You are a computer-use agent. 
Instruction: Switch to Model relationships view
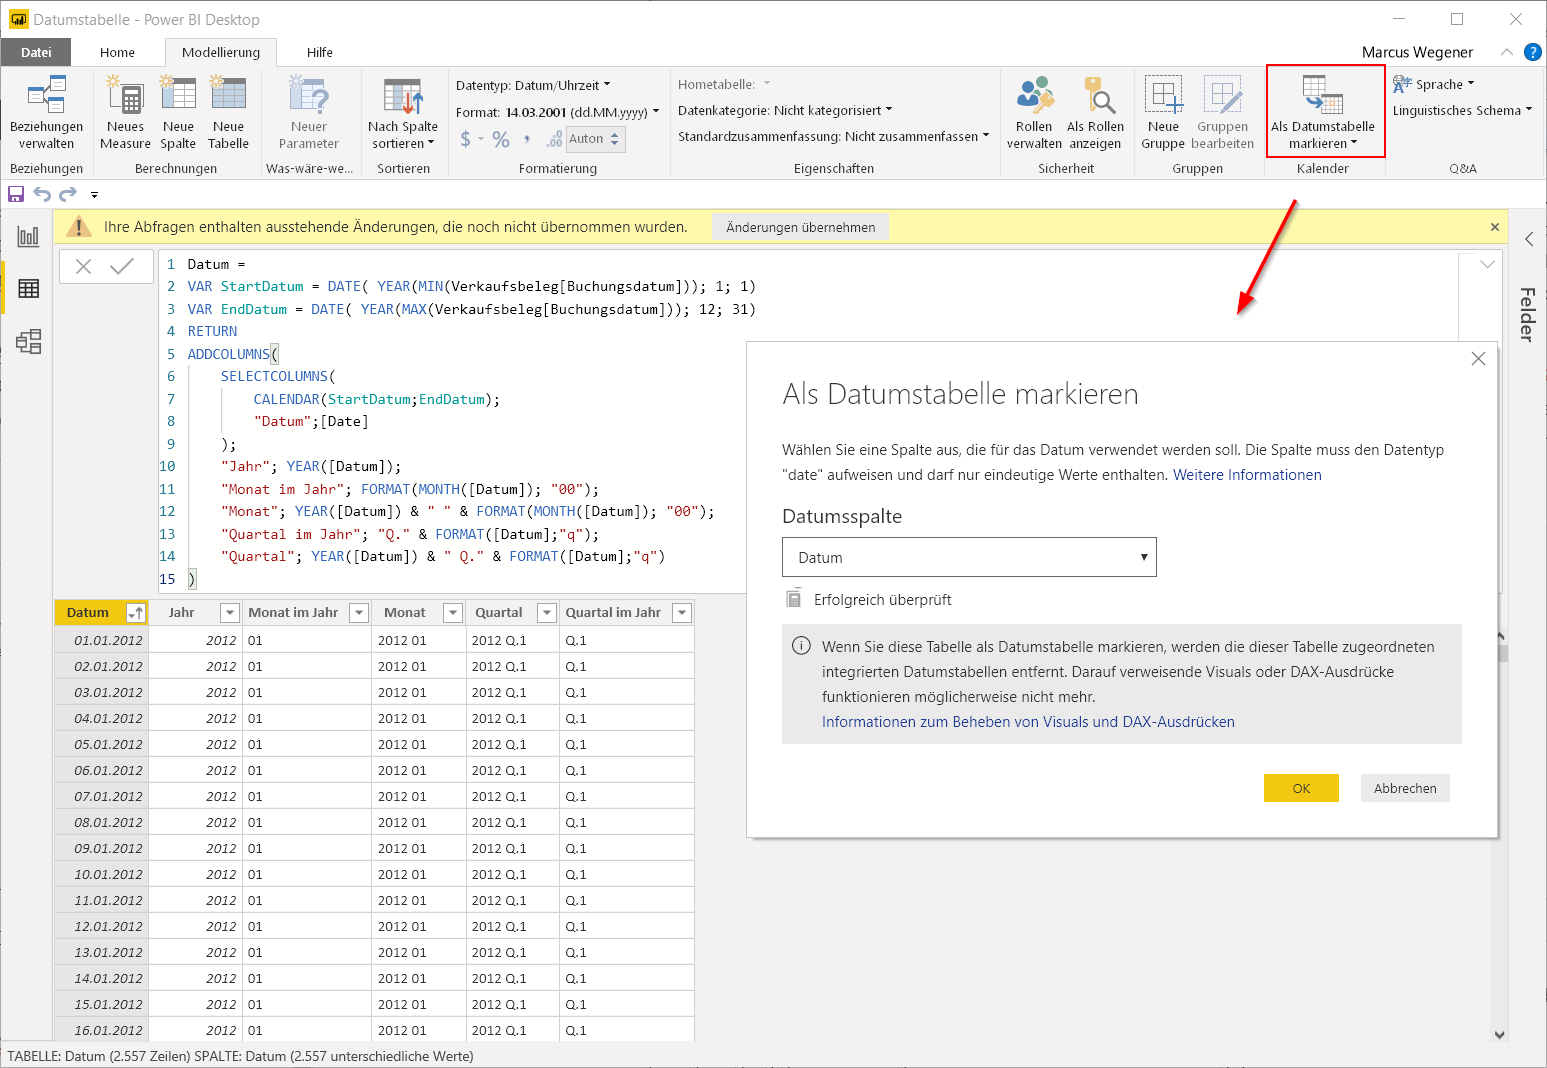28,342
